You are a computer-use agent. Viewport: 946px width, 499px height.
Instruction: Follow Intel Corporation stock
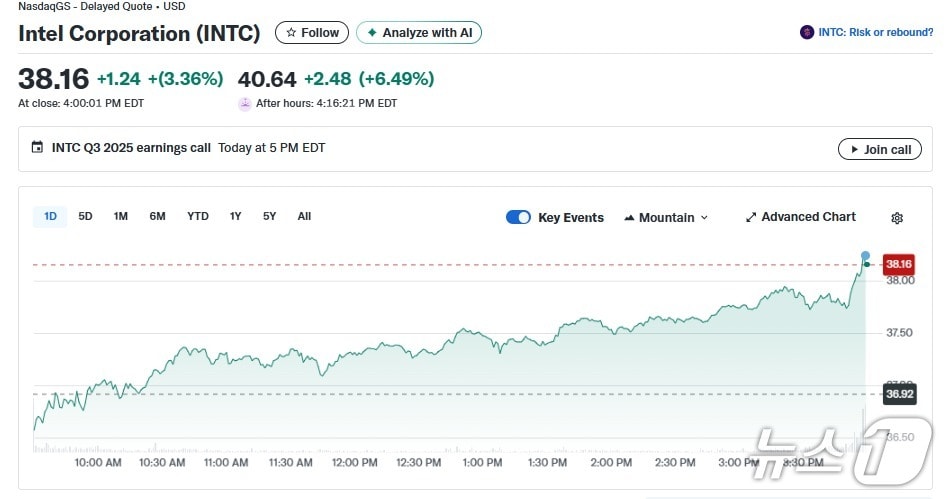(312, 33)
